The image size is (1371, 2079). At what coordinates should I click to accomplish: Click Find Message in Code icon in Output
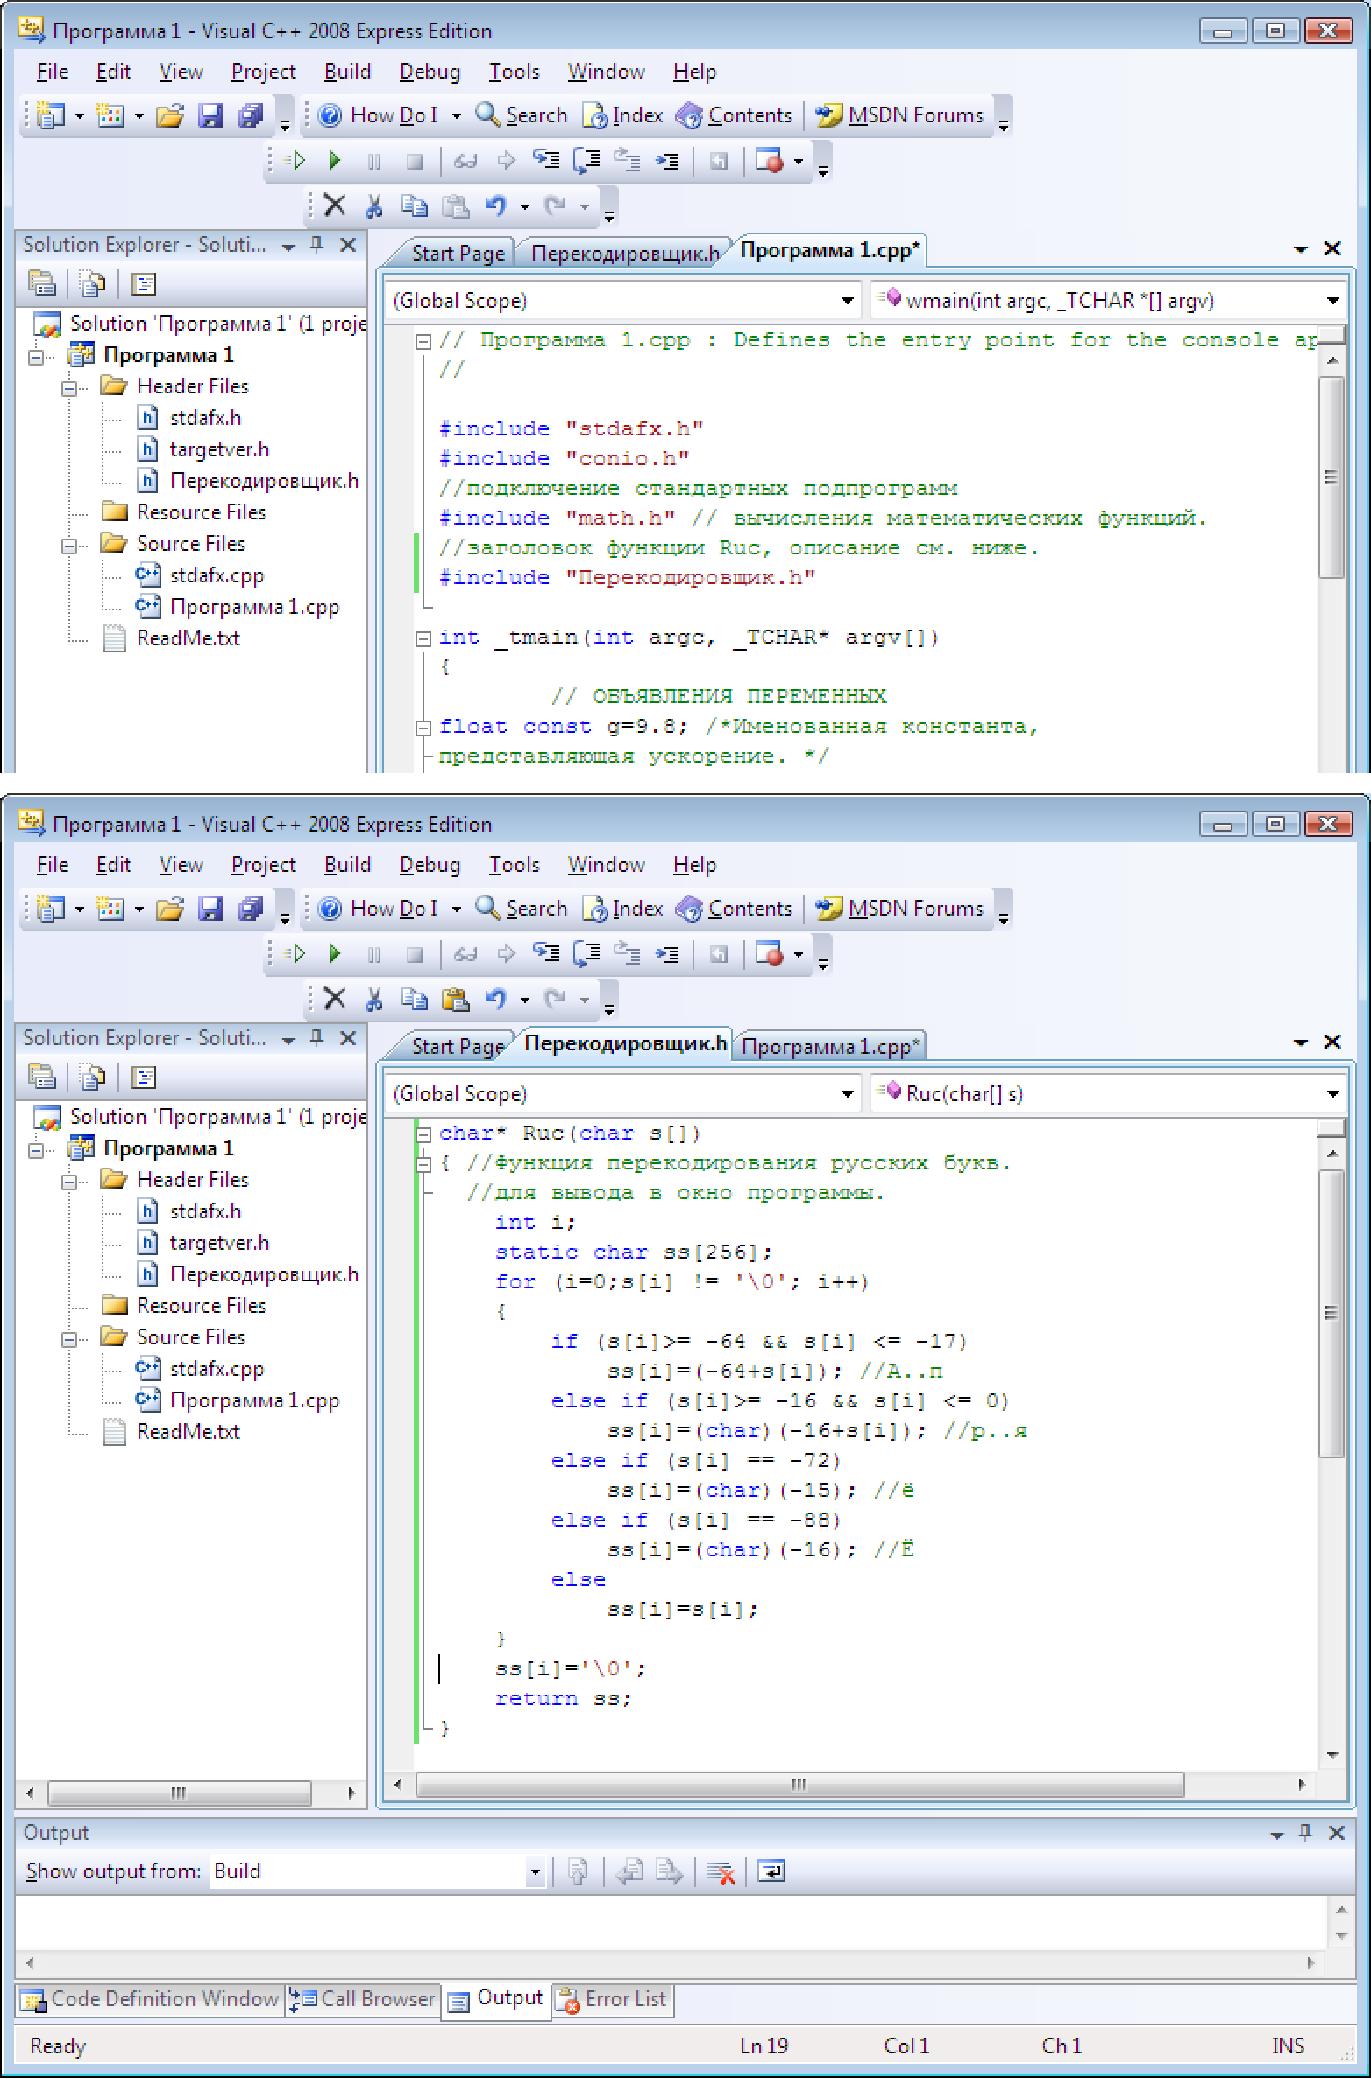point(578,1872)
